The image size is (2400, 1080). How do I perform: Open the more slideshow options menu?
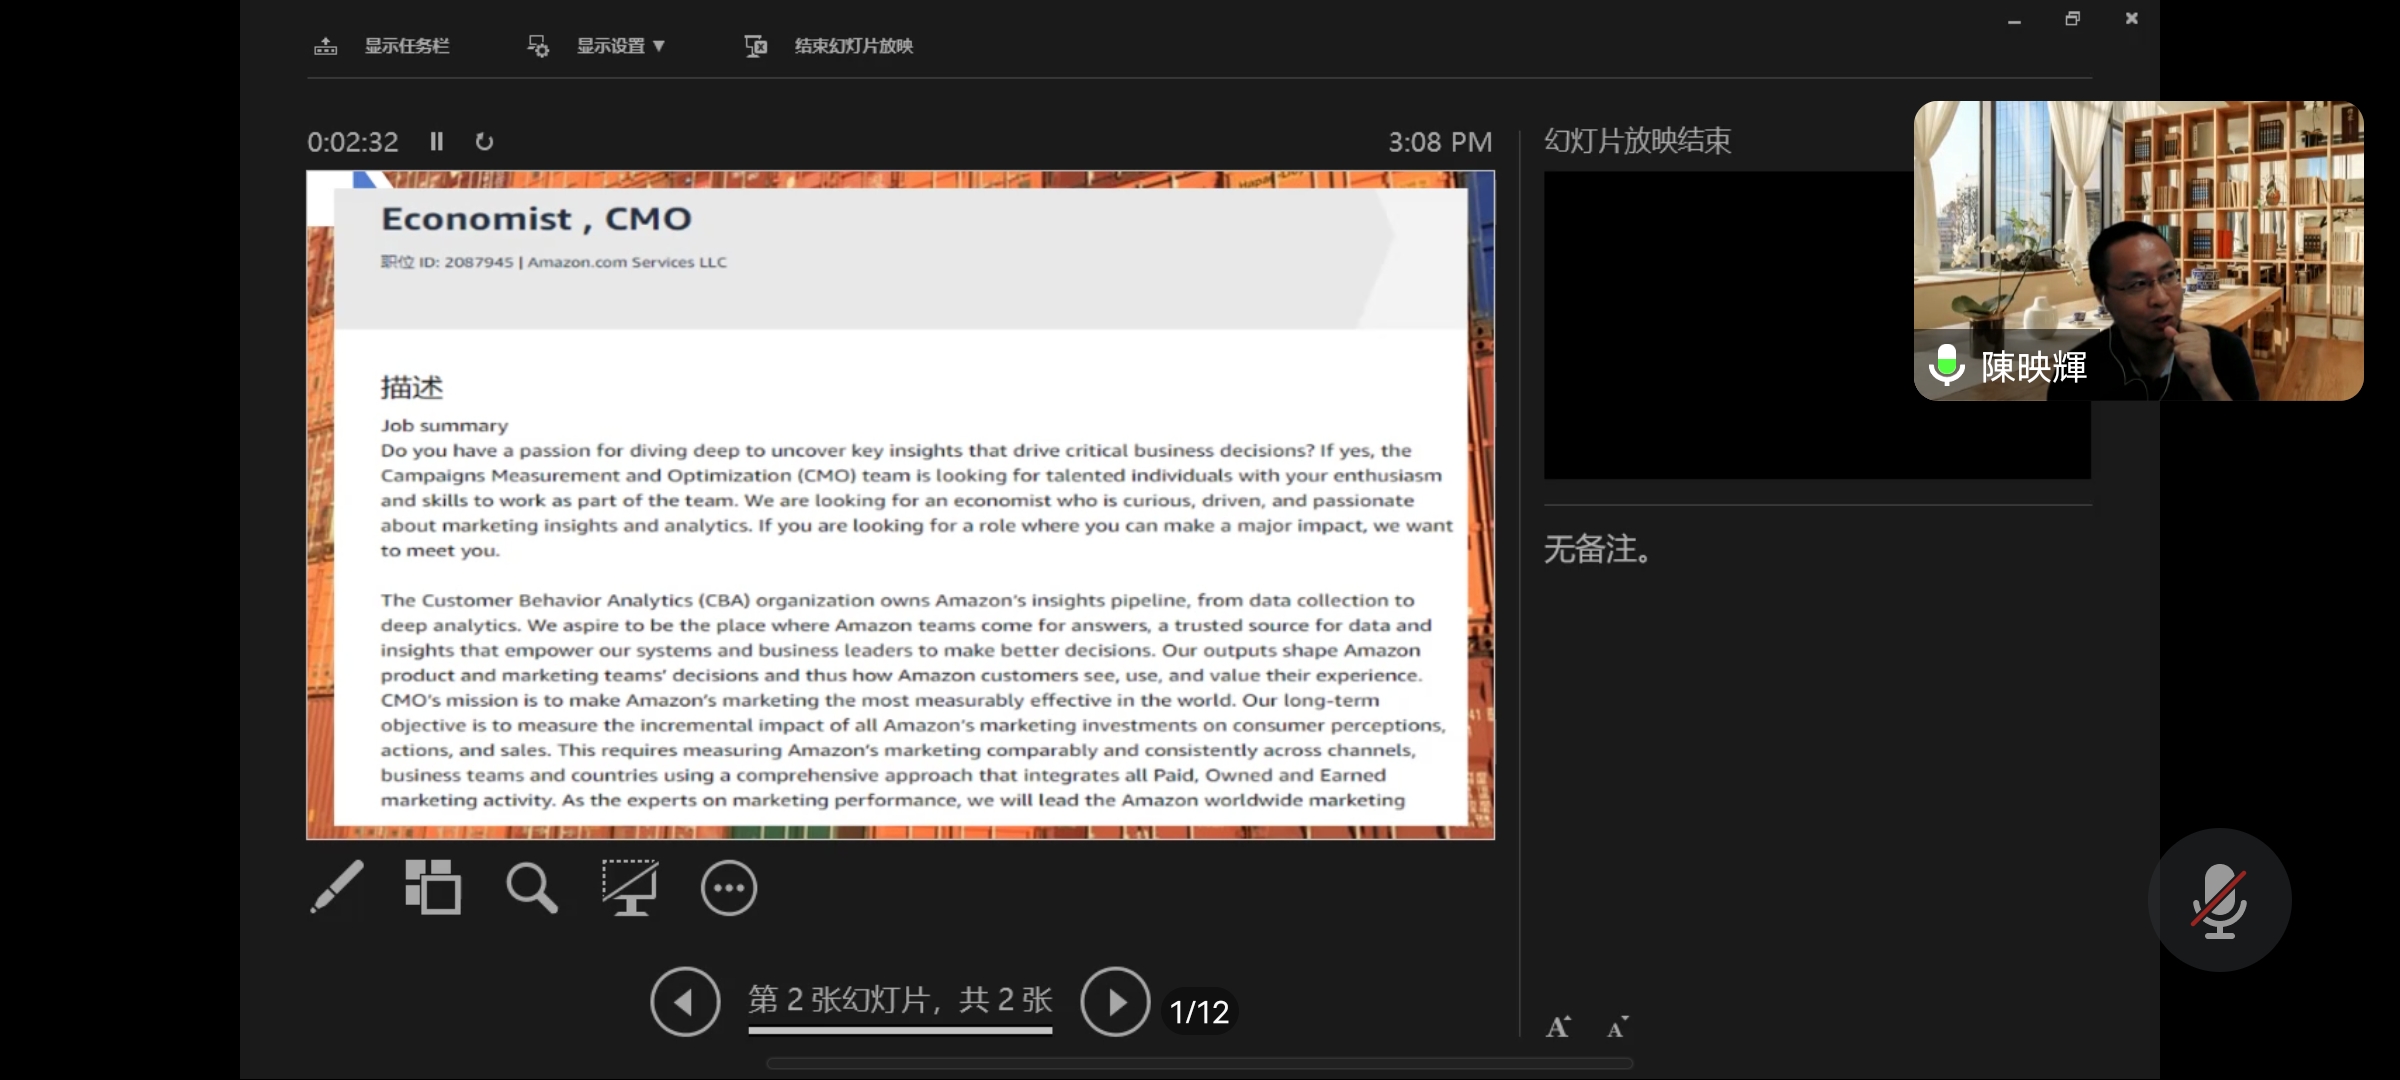(x=729, y=888)
